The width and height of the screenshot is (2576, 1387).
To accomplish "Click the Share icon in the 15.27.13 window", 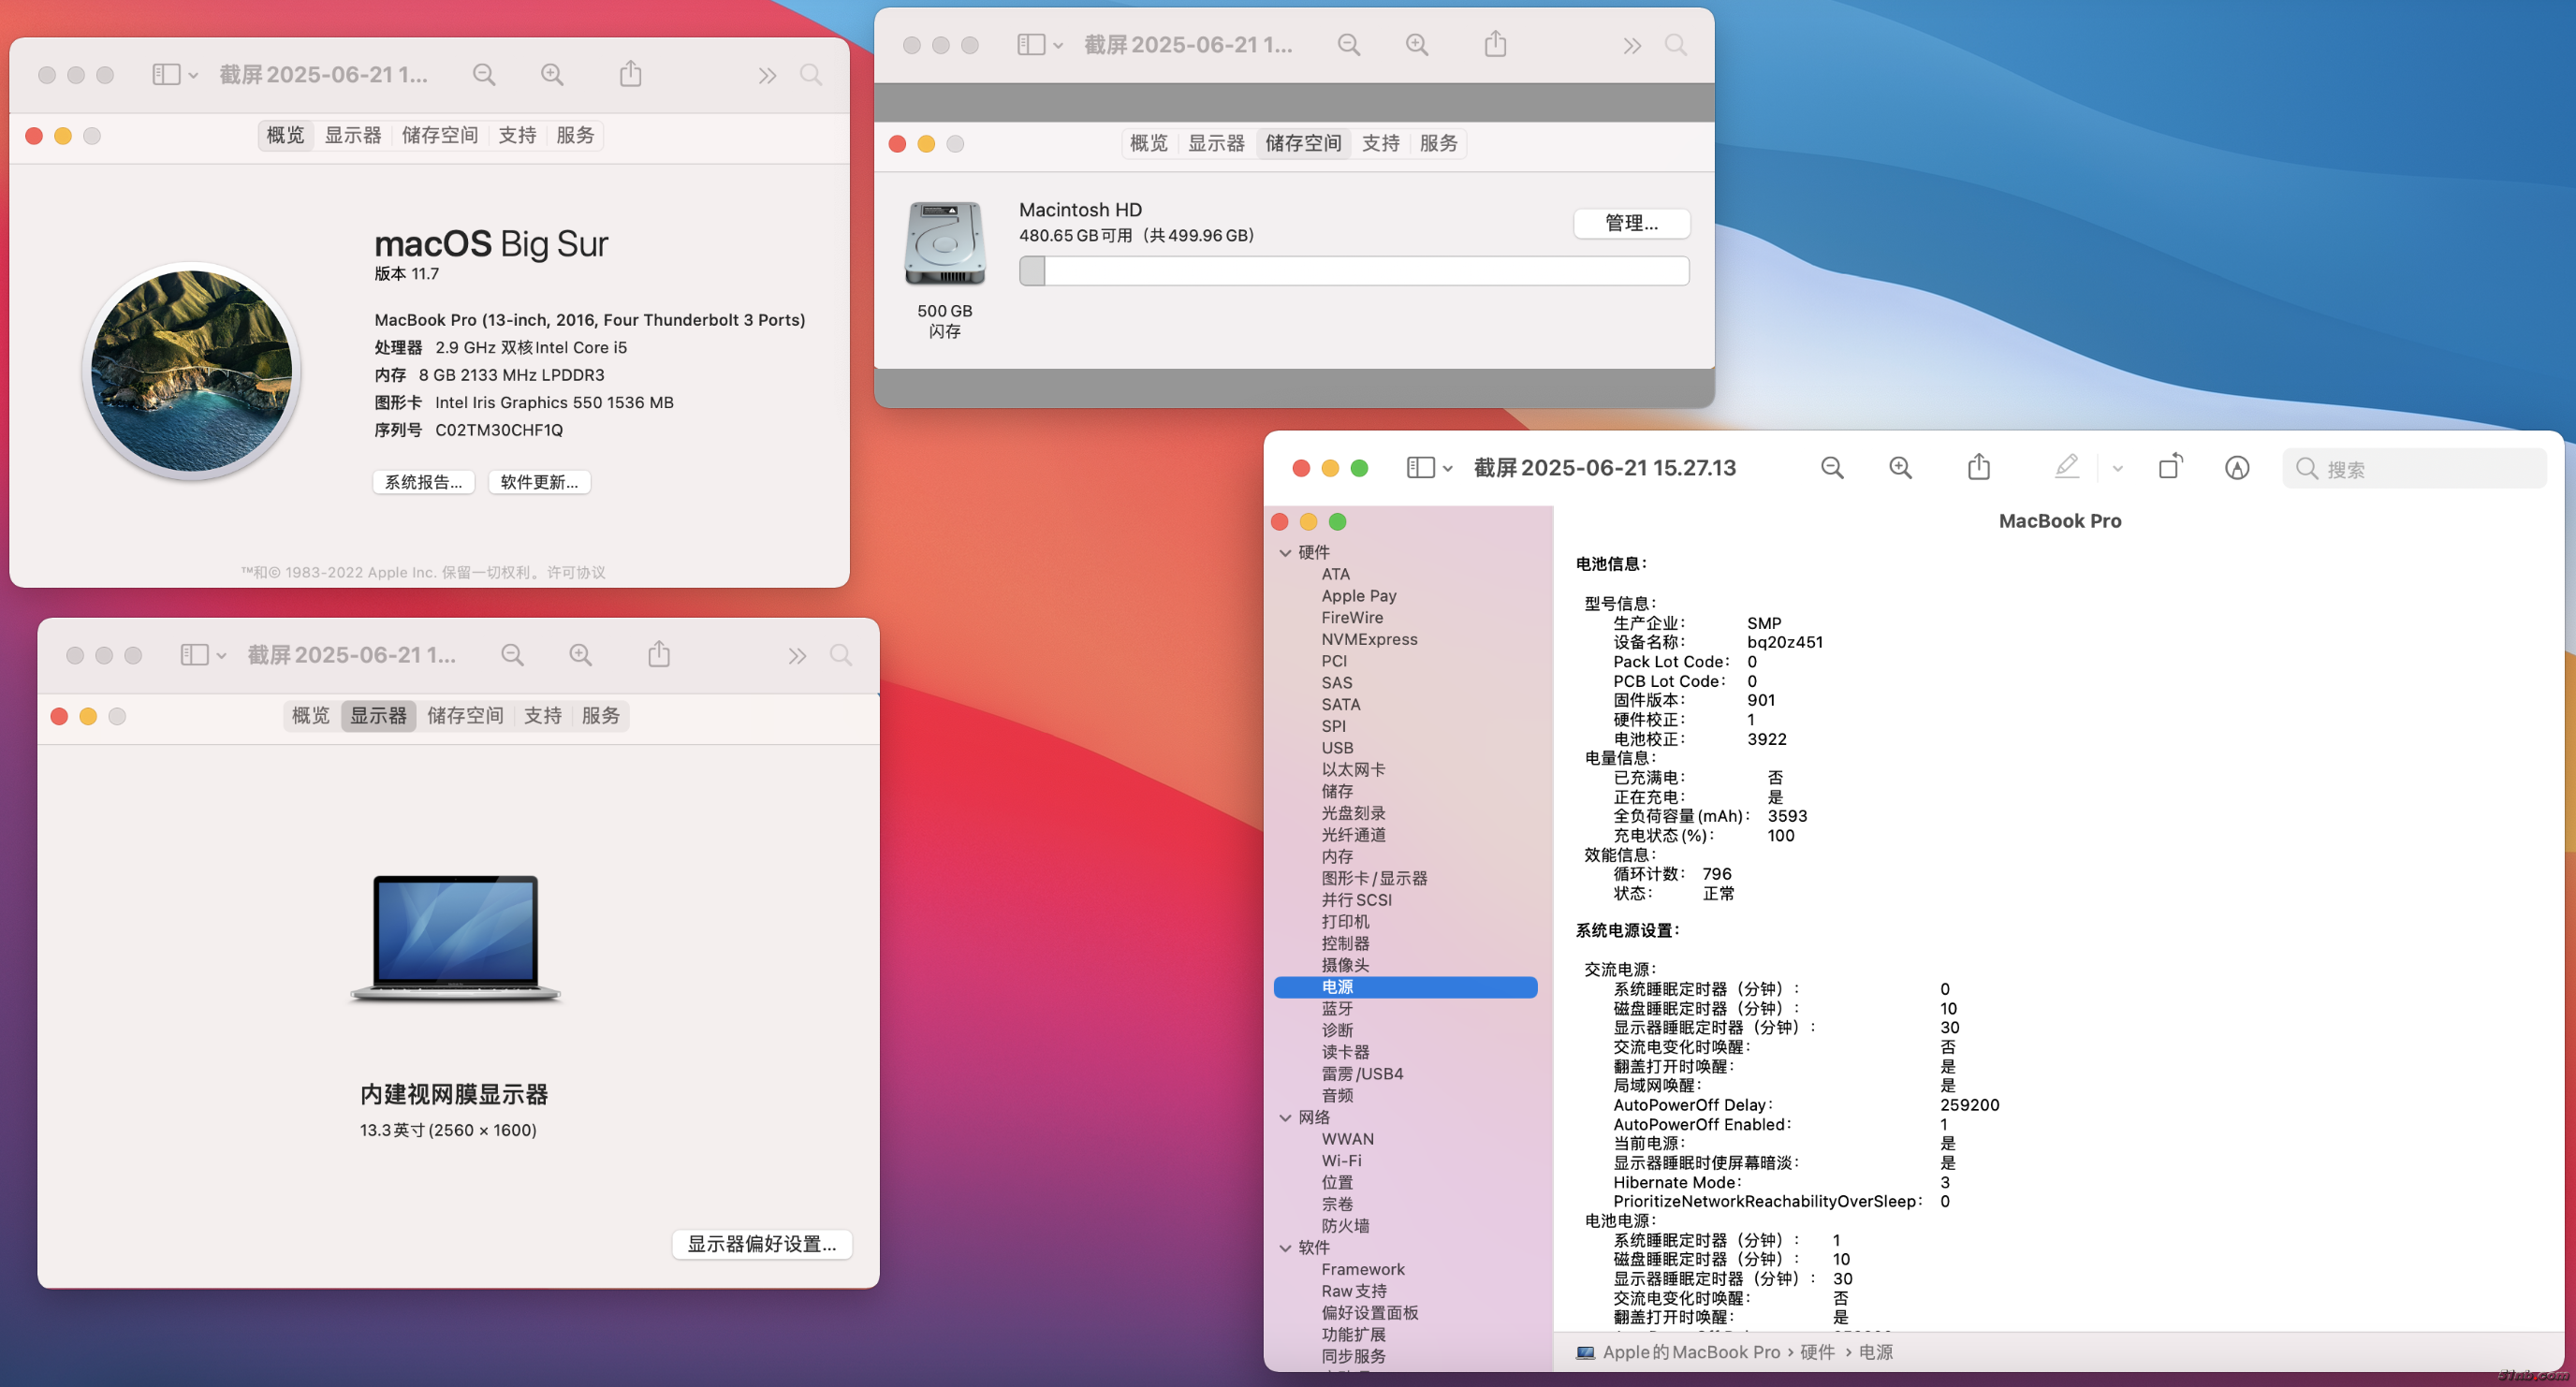I will tap(1978, 467).
